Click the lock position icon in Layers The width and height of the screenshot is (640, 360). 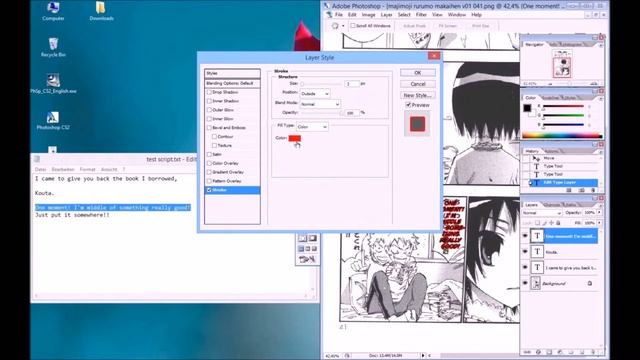(551, 223)
